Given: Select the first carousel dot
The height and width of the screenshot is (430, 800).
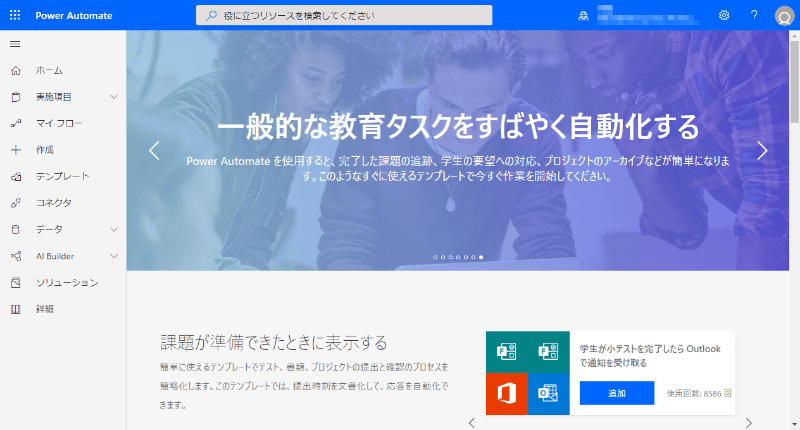Looking at the screenshot, I should (435, 257).
